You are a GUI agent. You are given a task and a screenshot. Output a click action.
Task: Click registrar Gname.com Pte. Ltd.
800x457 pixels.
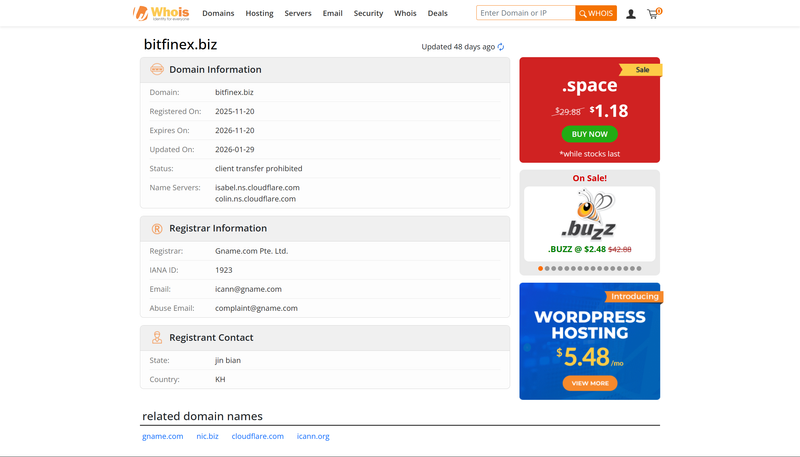pyautogui.click(x=252, y=251)
